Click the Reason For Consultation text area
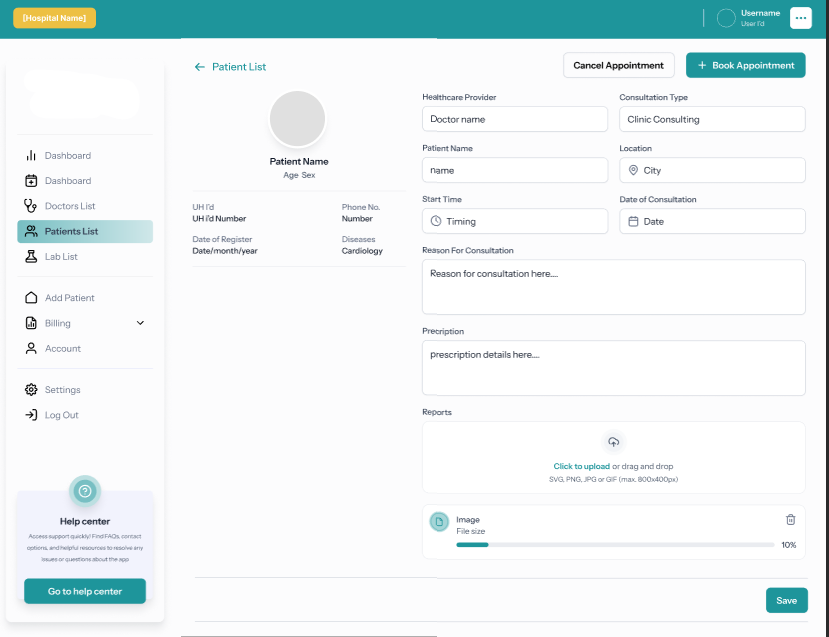The image size is (829, 637). point(613,287)
